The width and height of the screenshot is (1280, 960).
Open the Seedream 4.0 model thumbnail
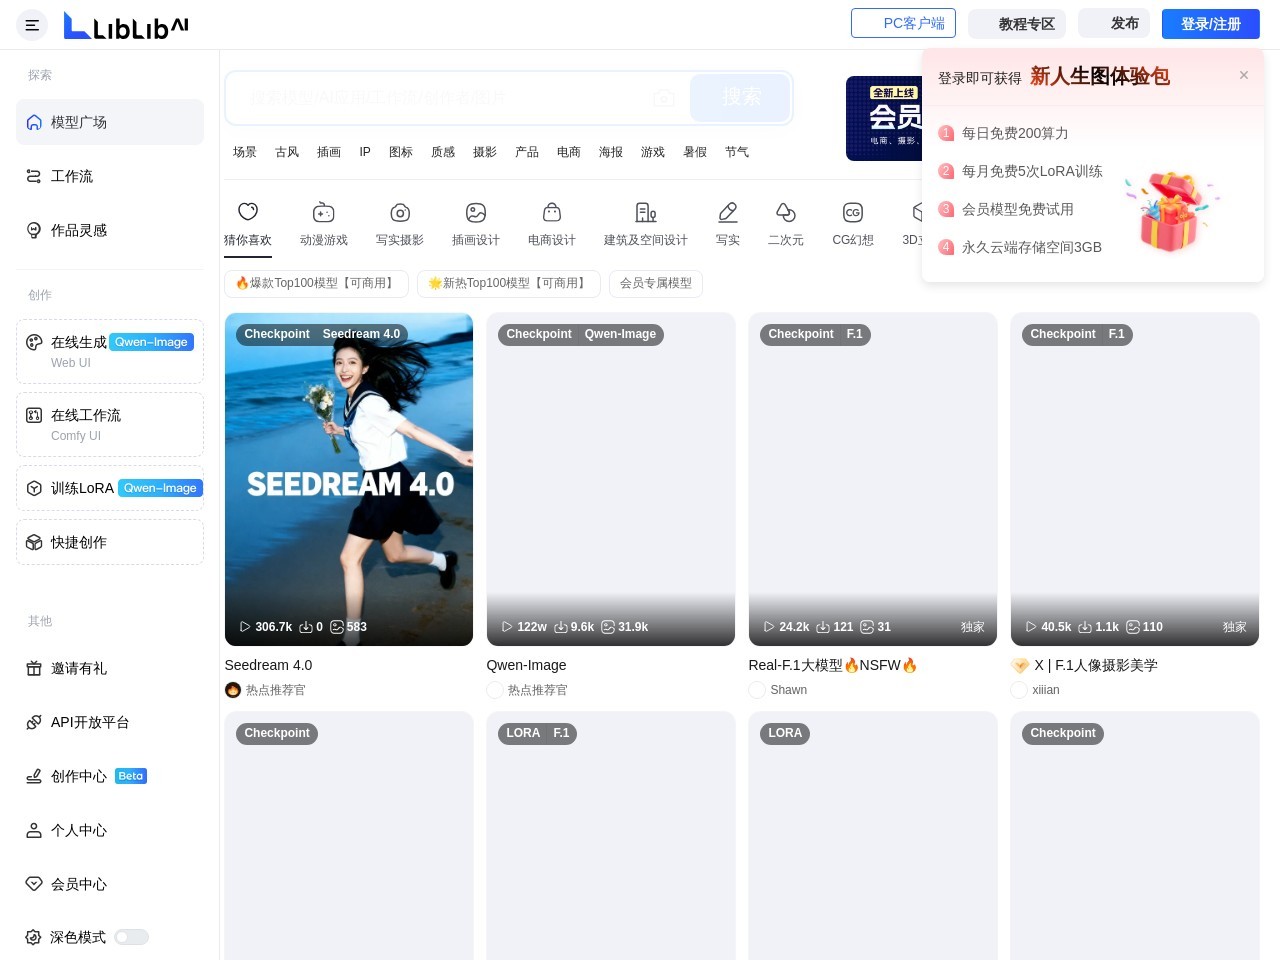click(349, 479)
